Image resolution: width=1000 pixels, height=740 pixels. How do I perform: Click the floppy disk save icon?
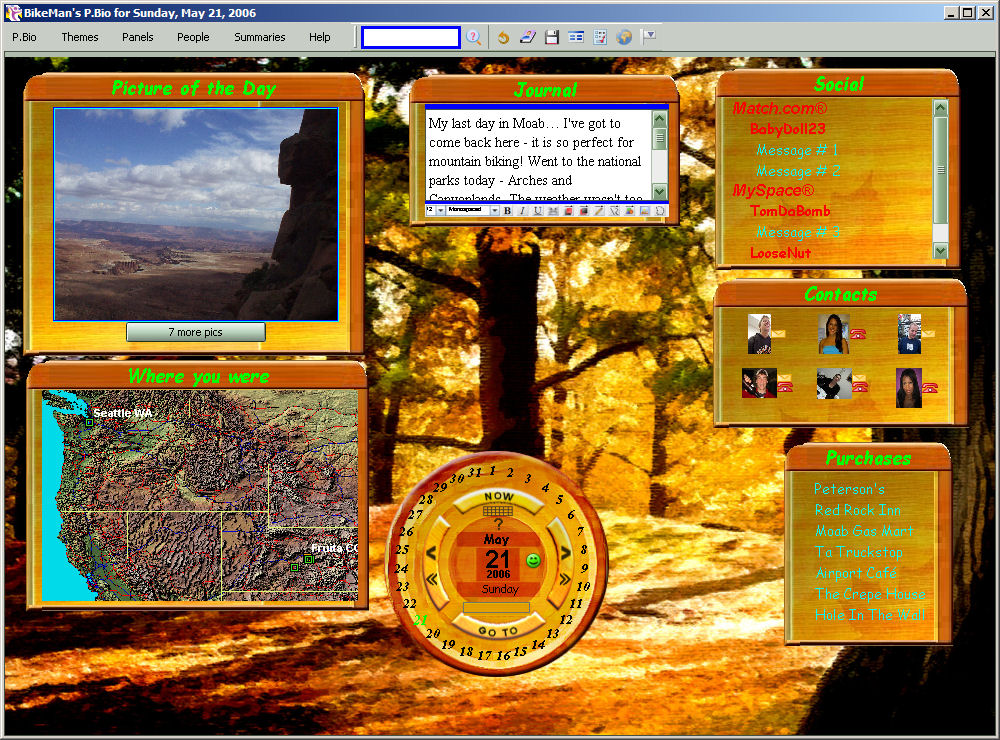551,37
